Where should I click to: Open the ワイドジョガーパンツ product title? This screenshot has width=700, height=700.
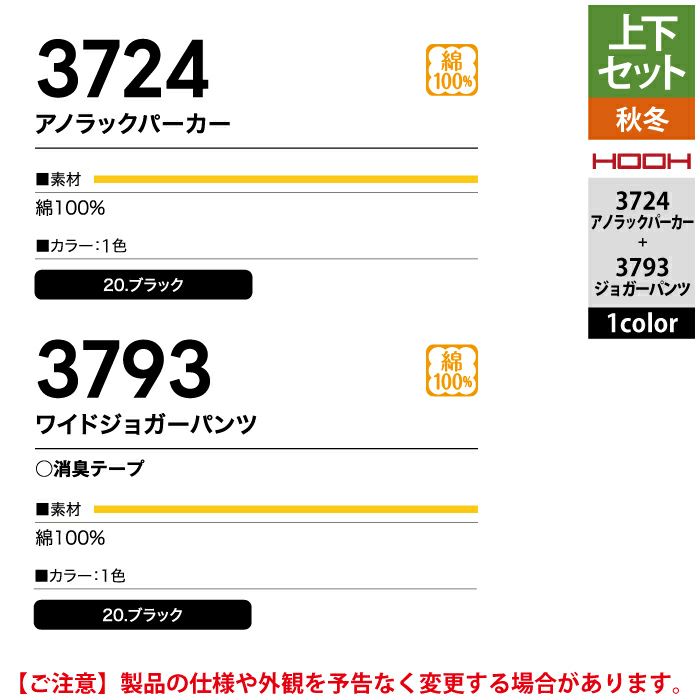point(146,424)
